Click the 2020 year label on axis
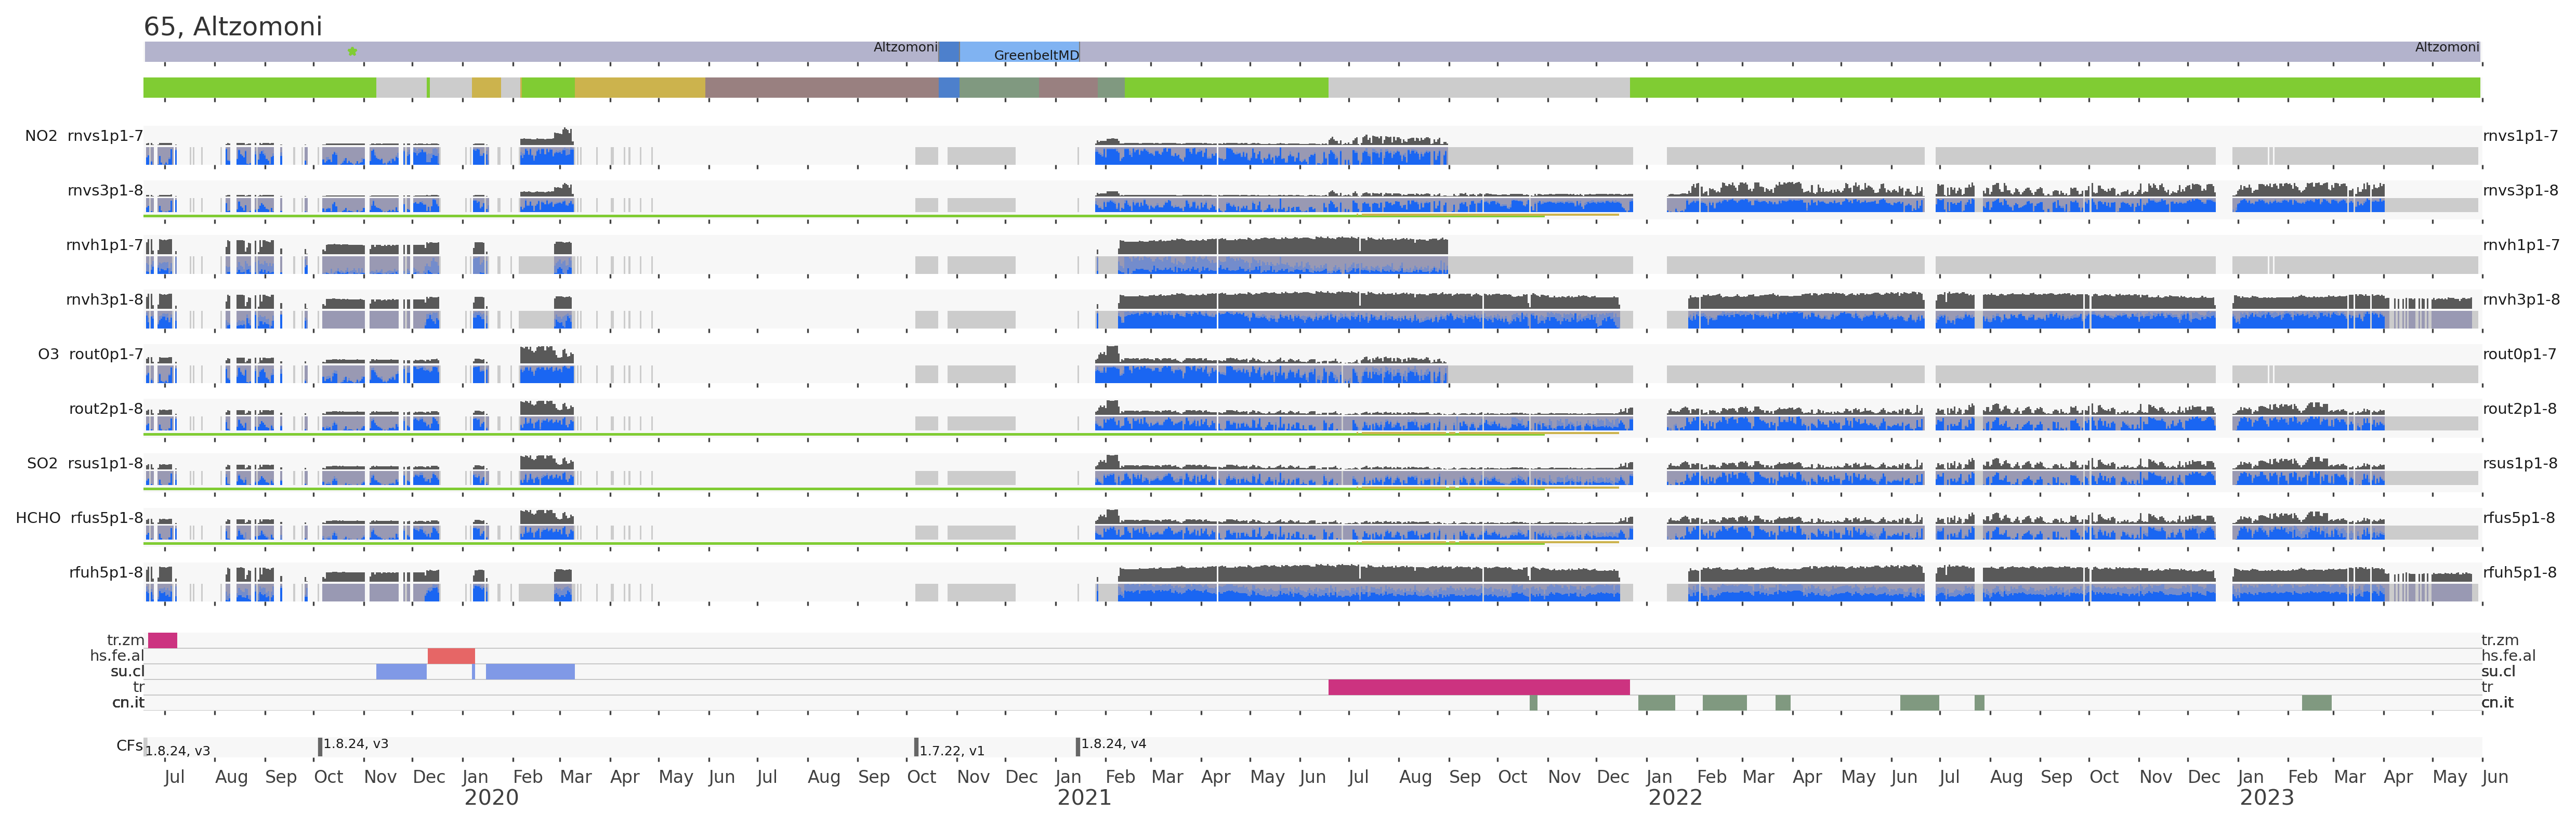The image size is (2576, 825). 491,798
